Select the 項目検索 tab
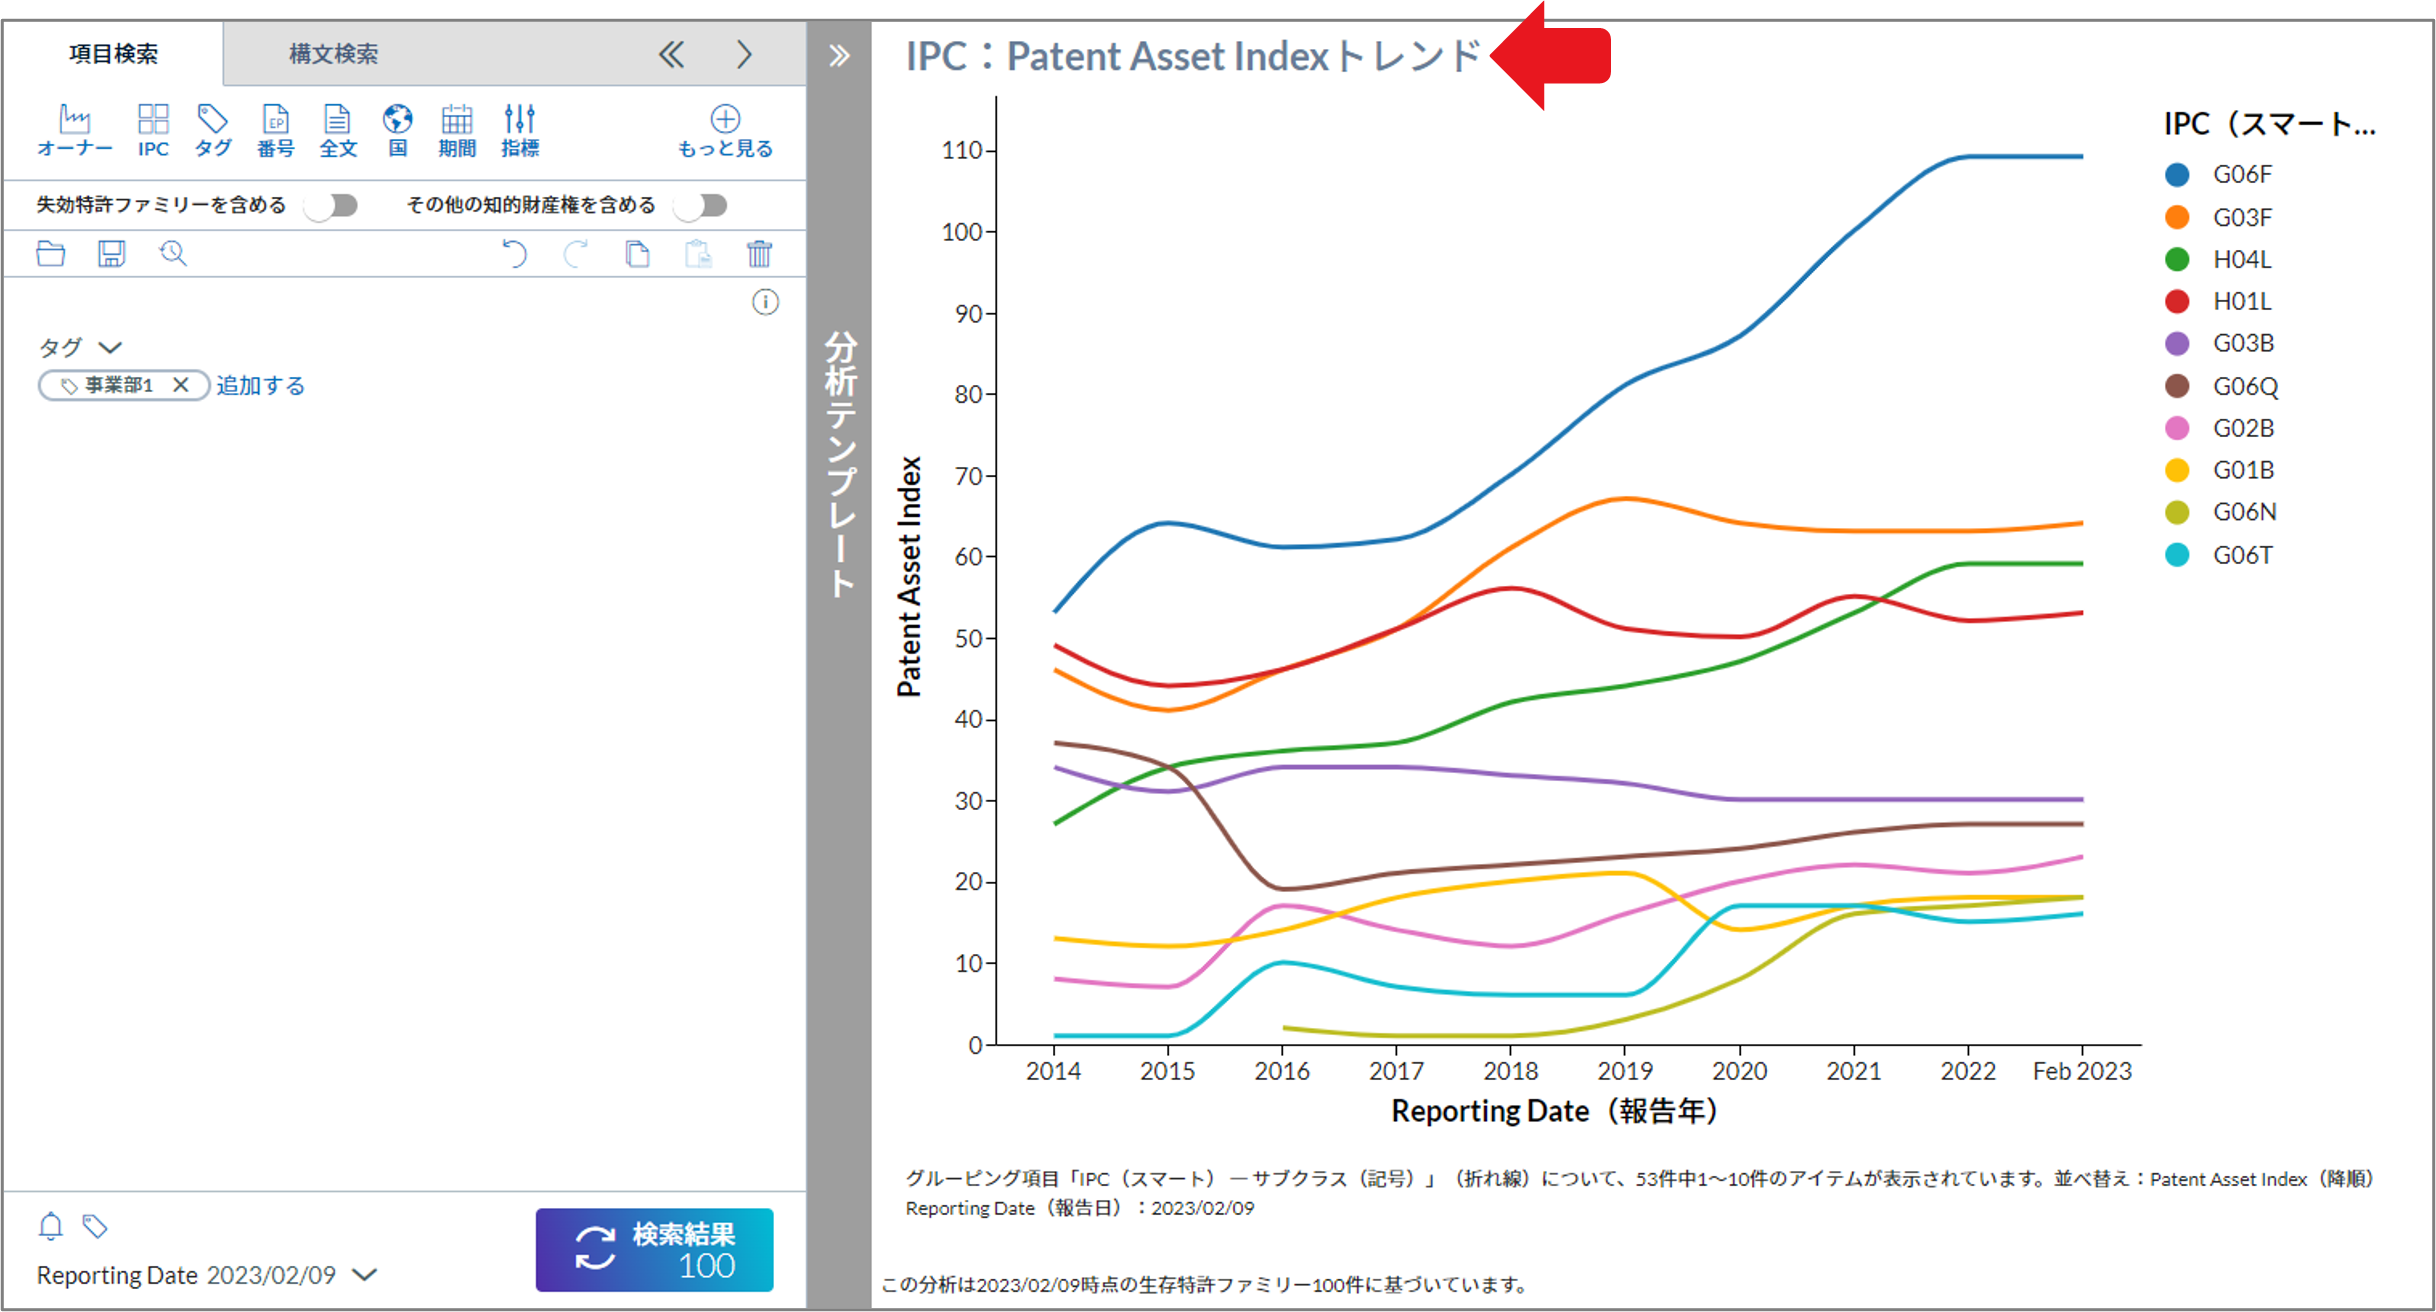The height and width of the screenshot is (1312, 2436). [x=113, y=54]
